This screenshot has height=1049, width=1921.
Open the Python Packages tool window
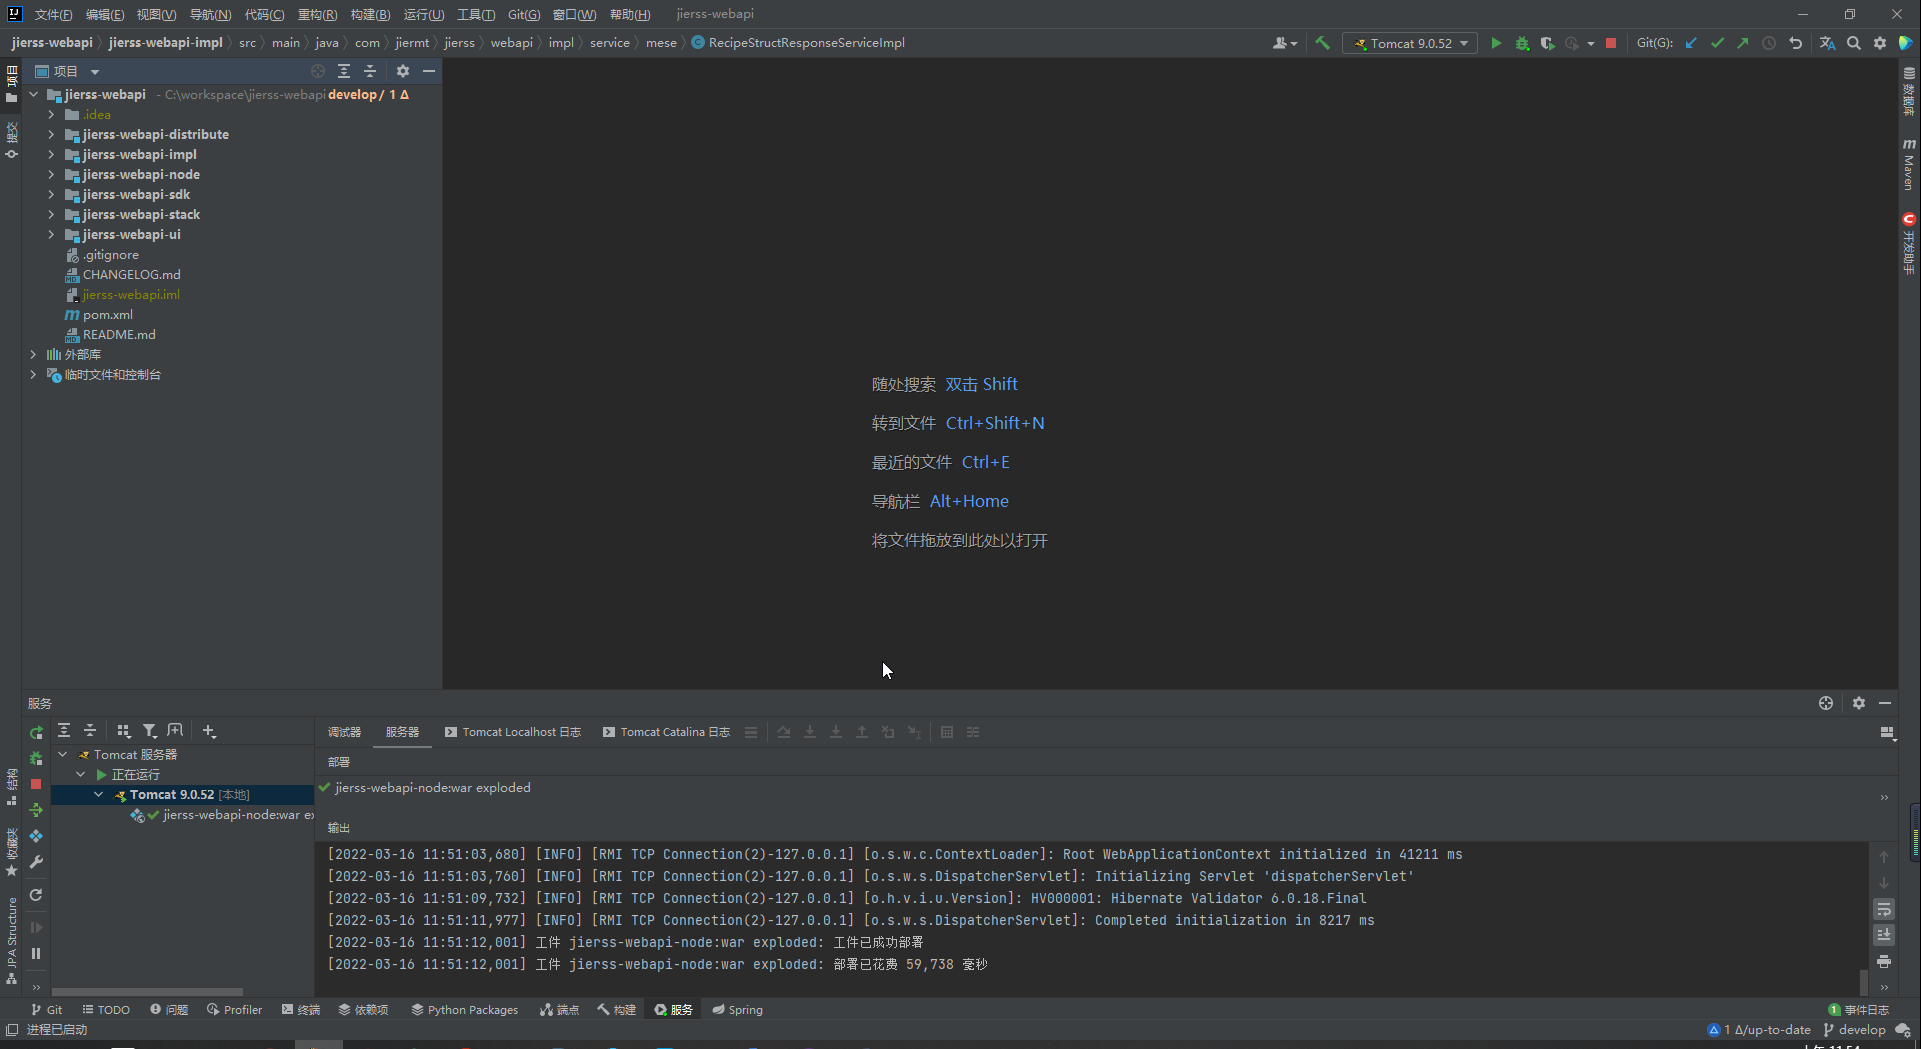(x=464, y=1009)
